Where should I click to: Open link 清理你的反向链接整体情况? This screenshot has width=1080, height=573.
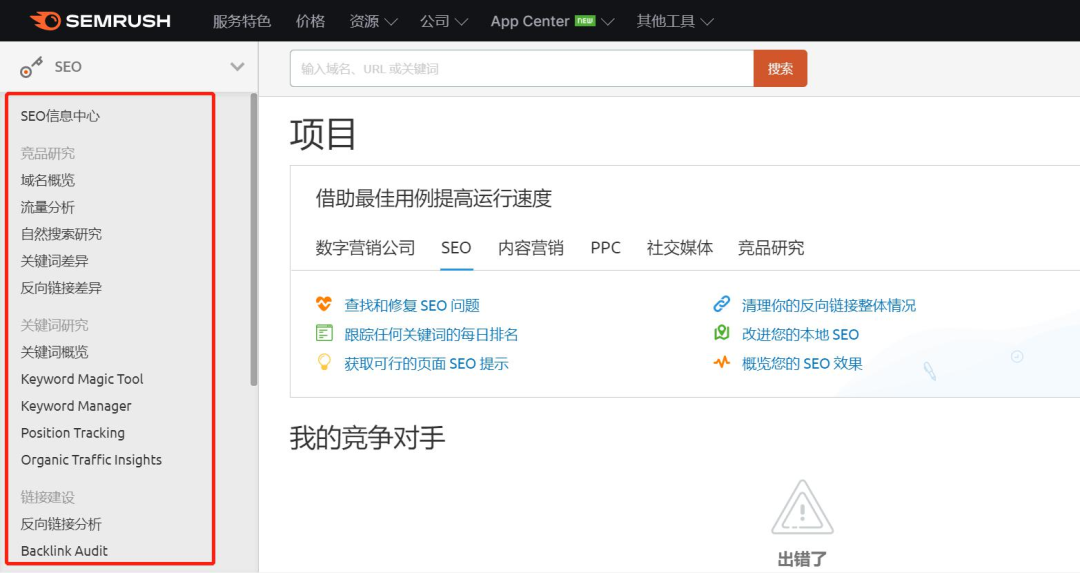(x=829, y=305)
